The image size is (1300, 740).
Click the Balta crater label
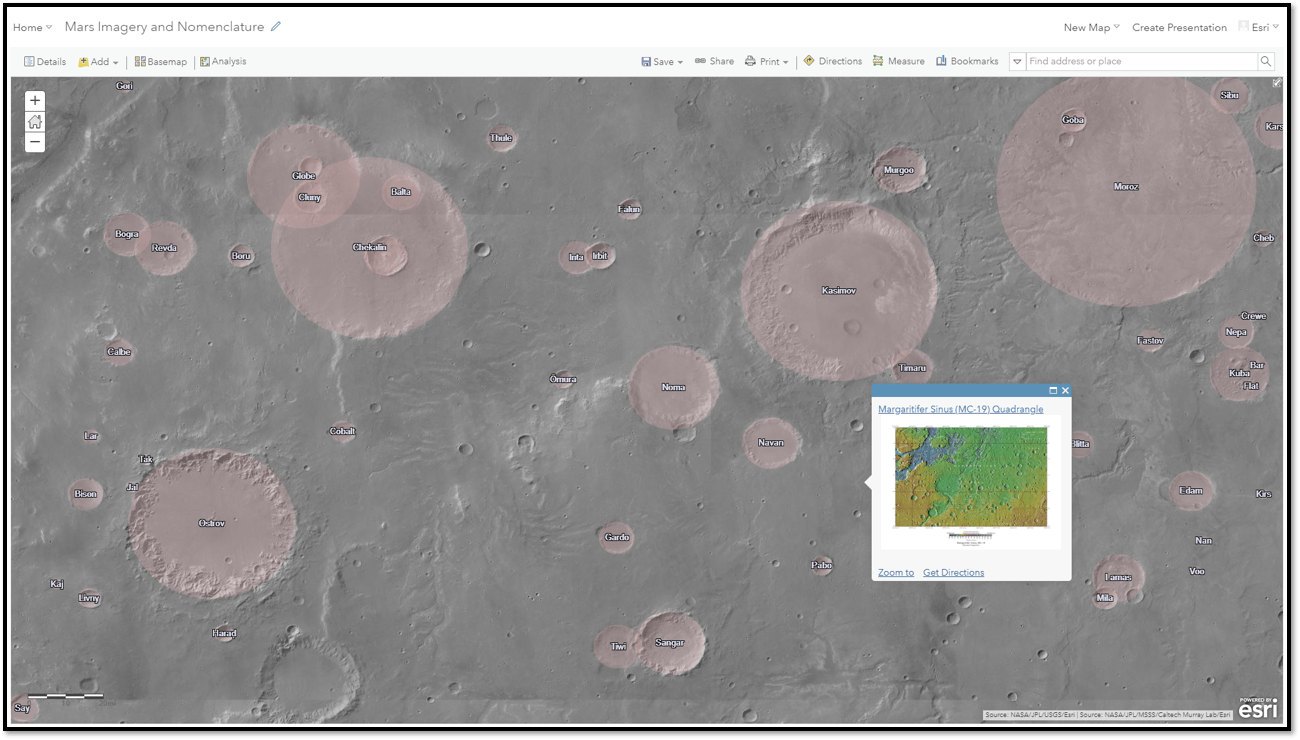pyautogui.click(x=401, y=191)
